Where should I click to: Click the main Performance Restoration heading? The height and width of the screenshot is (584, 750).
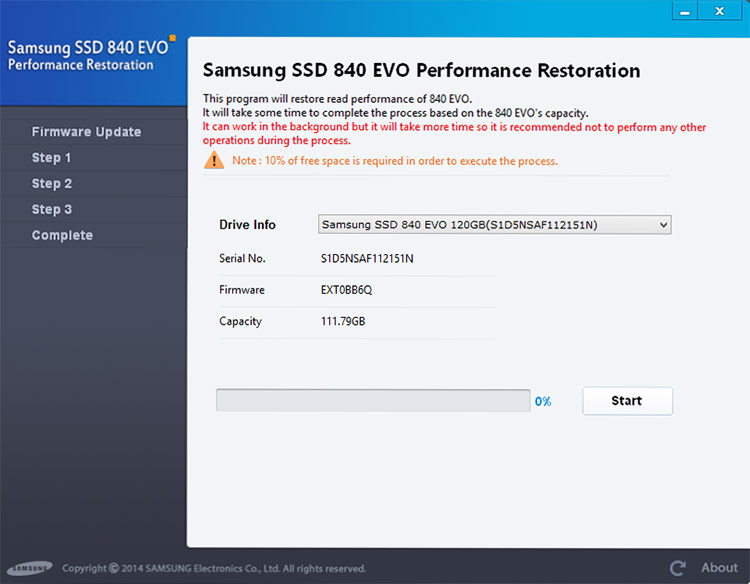click(421, 70)
